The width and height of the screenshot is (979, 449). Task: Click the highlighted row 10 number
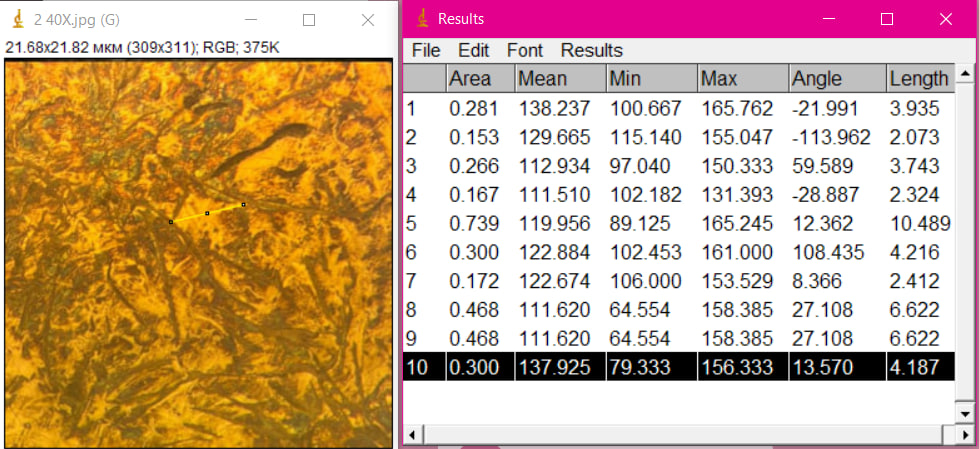coord(416,367)
